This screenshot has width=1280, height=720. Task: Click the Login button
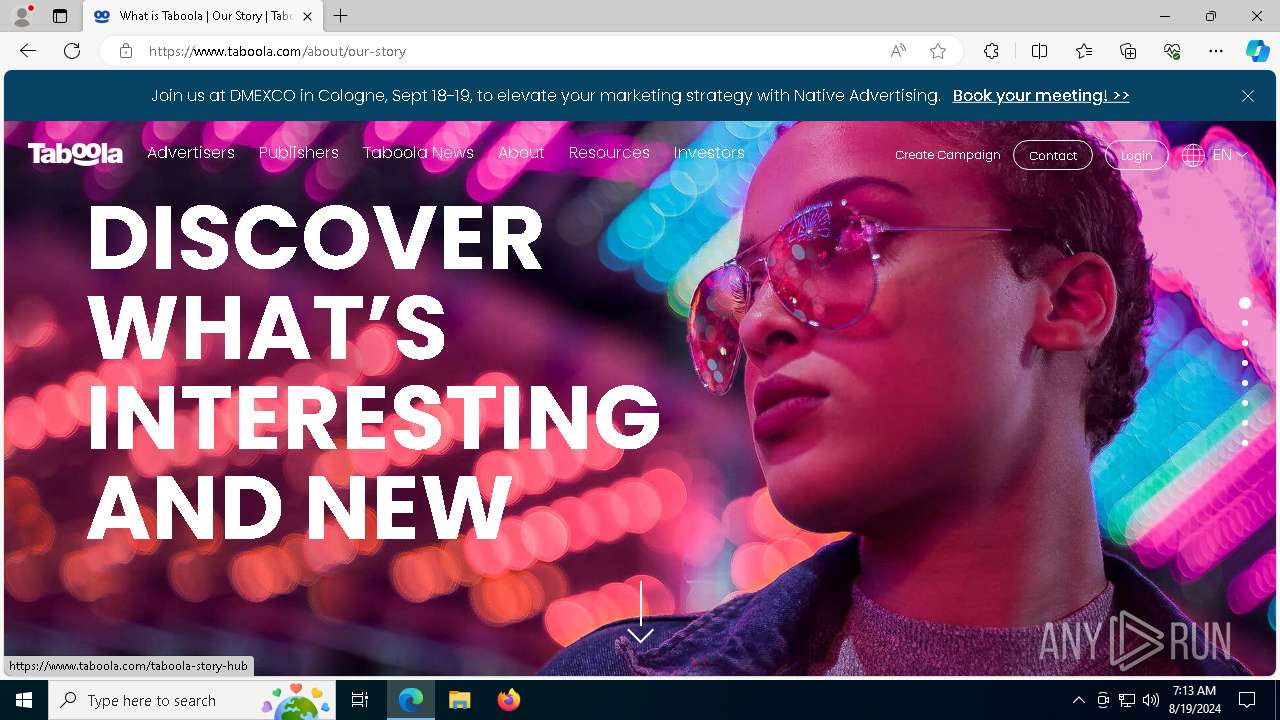pyautogui.click(x=1136, y=155)
